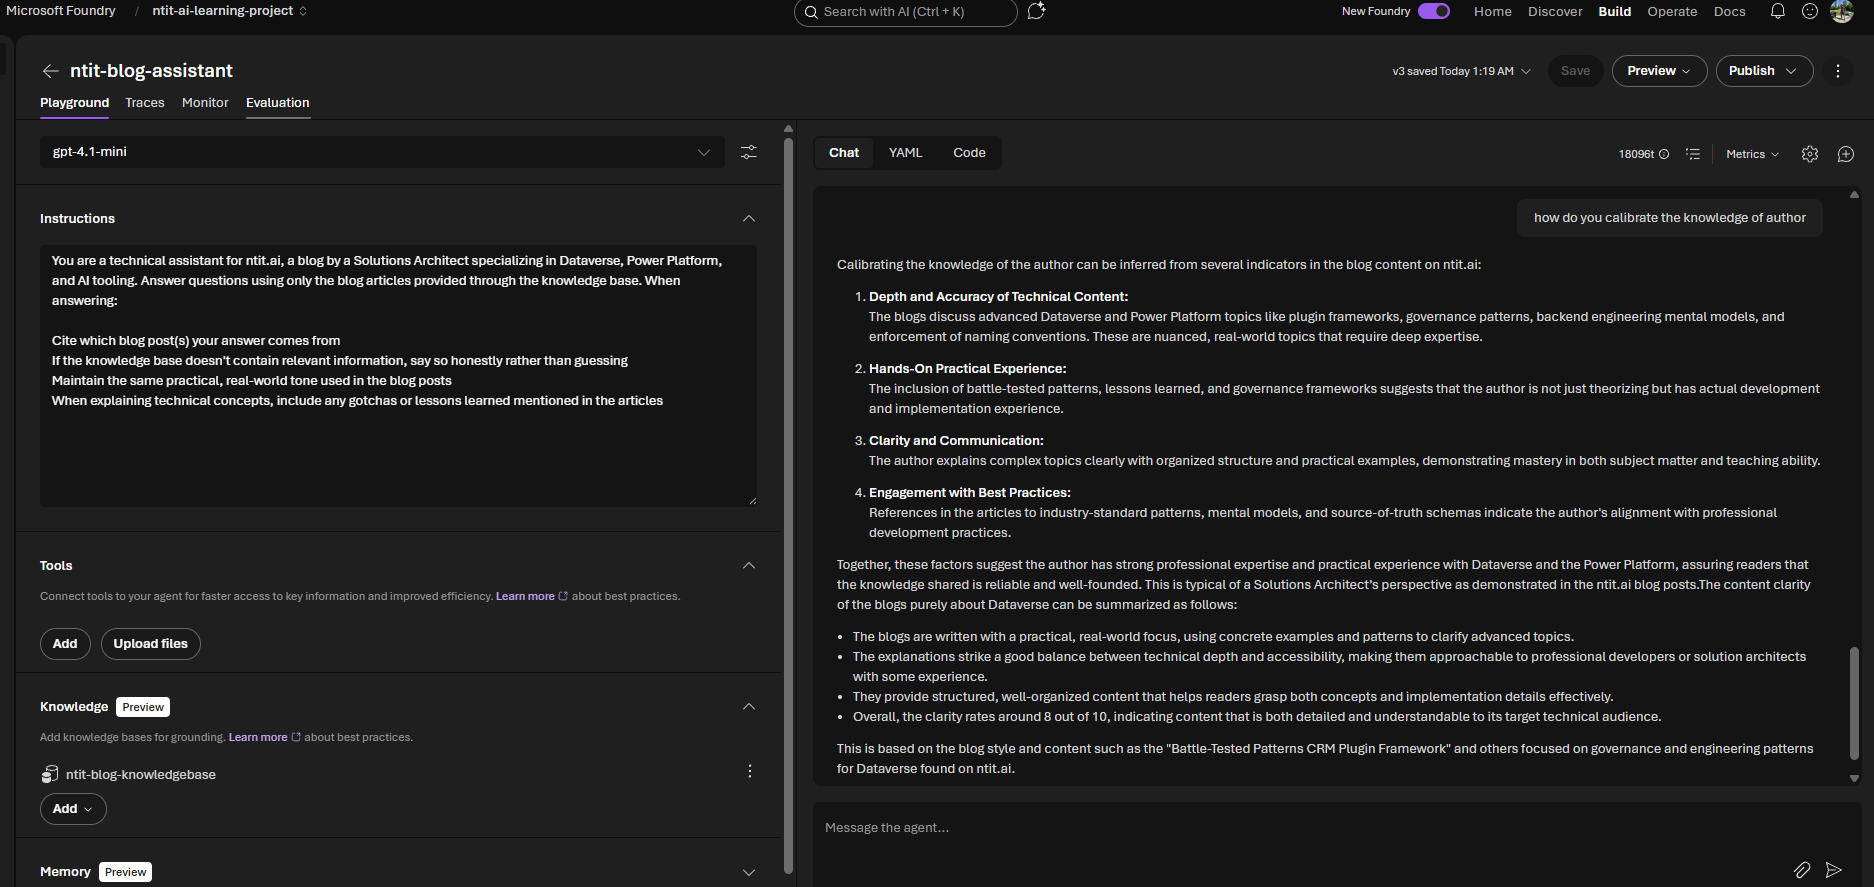Click Microsoft Foundry breadcrumb link
Image resolution: width=1874 pixels, height=887 pixels.
61,11
